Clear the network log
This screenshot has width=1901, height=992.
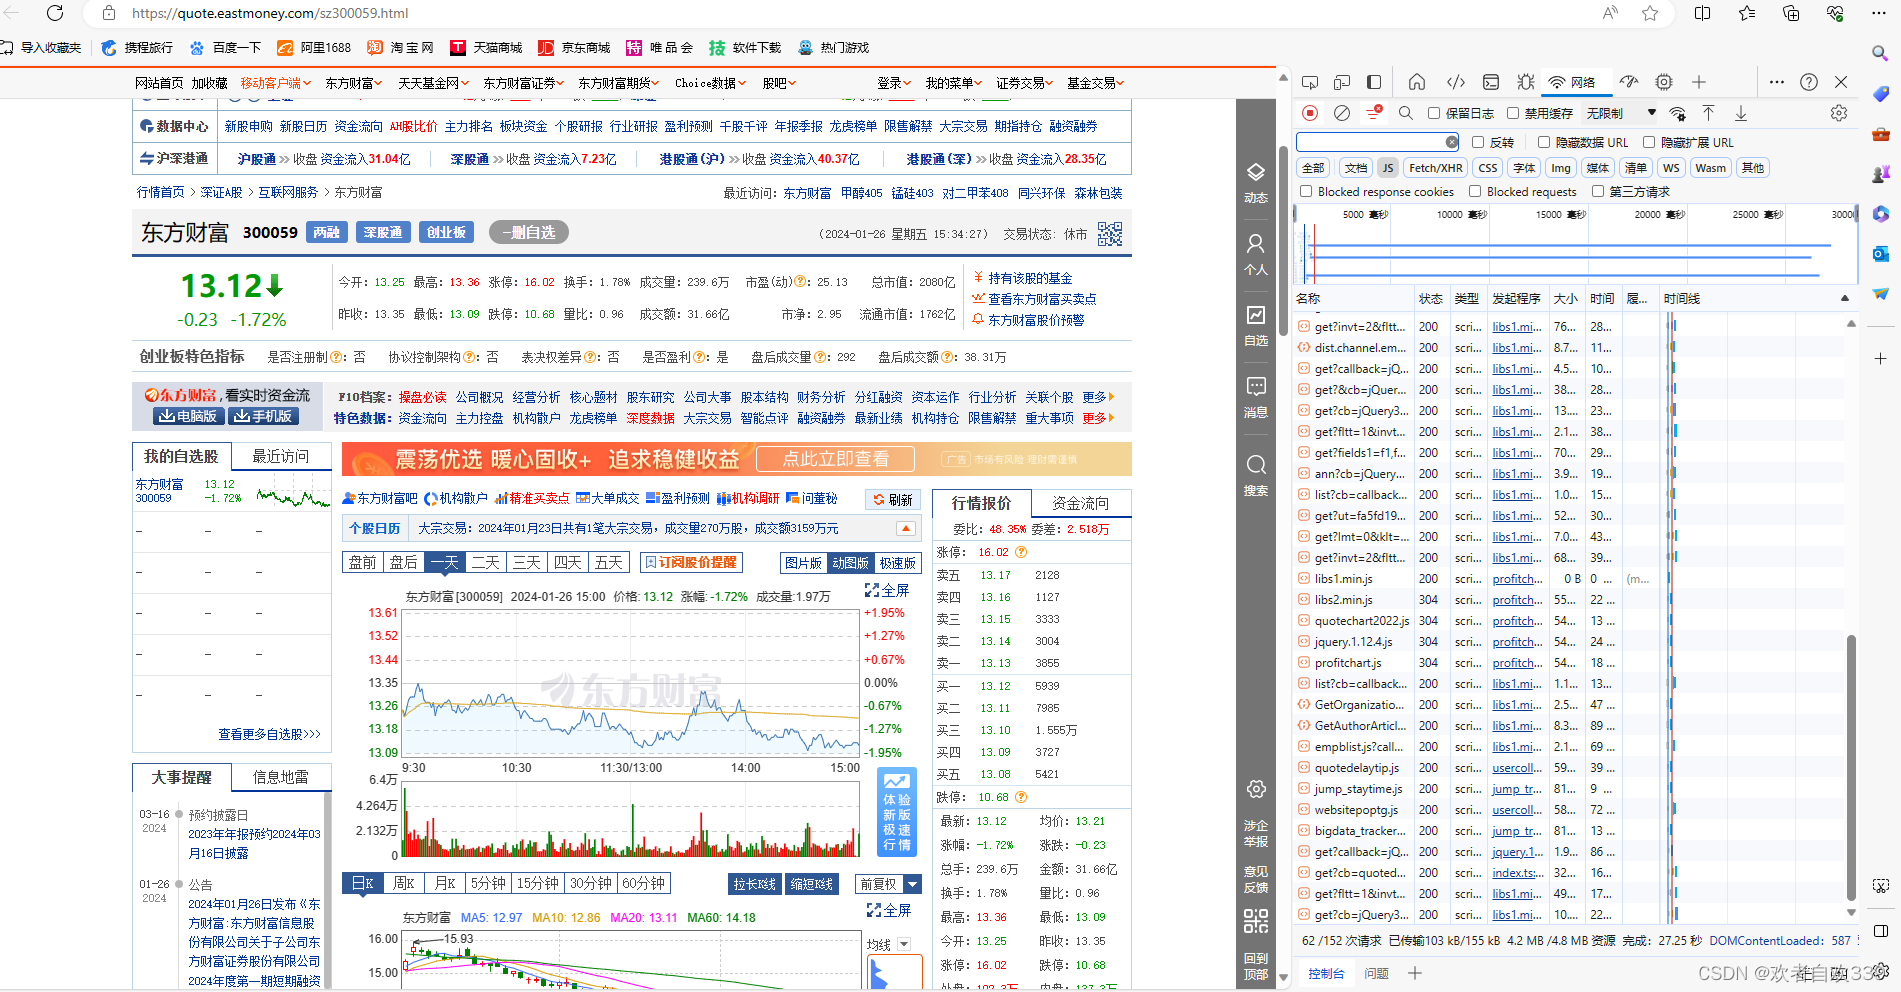tap(1342, 113)
